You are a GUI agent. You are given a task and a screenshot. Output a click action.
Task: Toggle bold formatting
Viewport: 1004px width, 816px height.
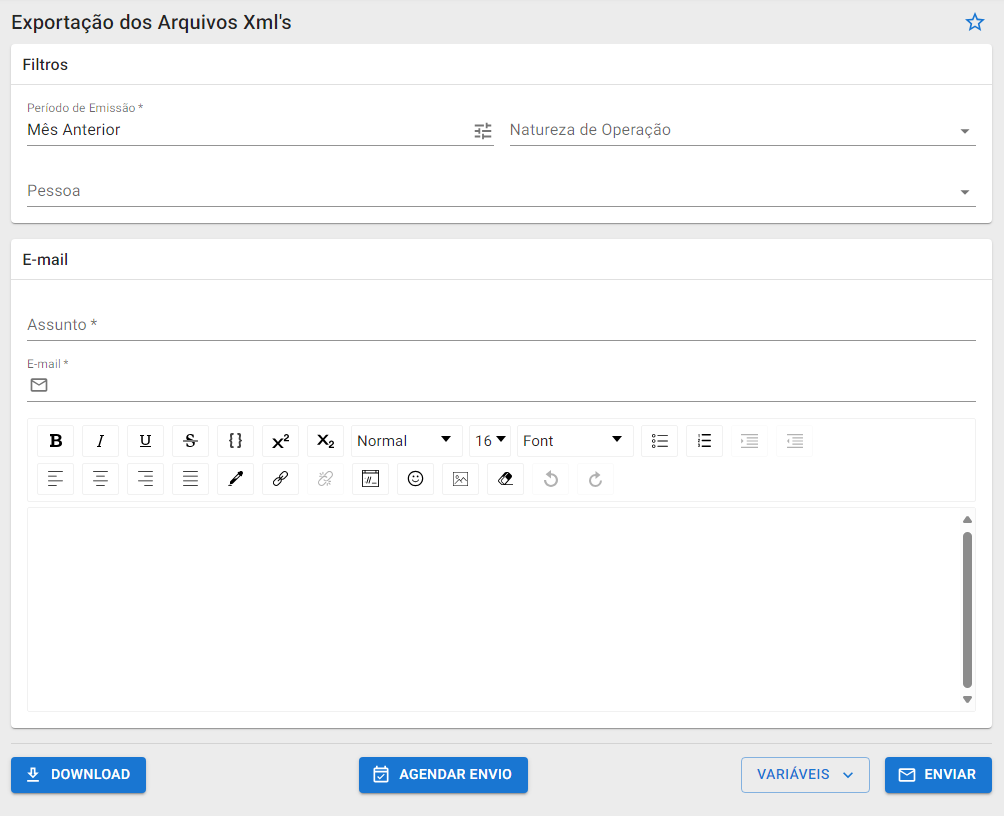click(x=55, y=441)
